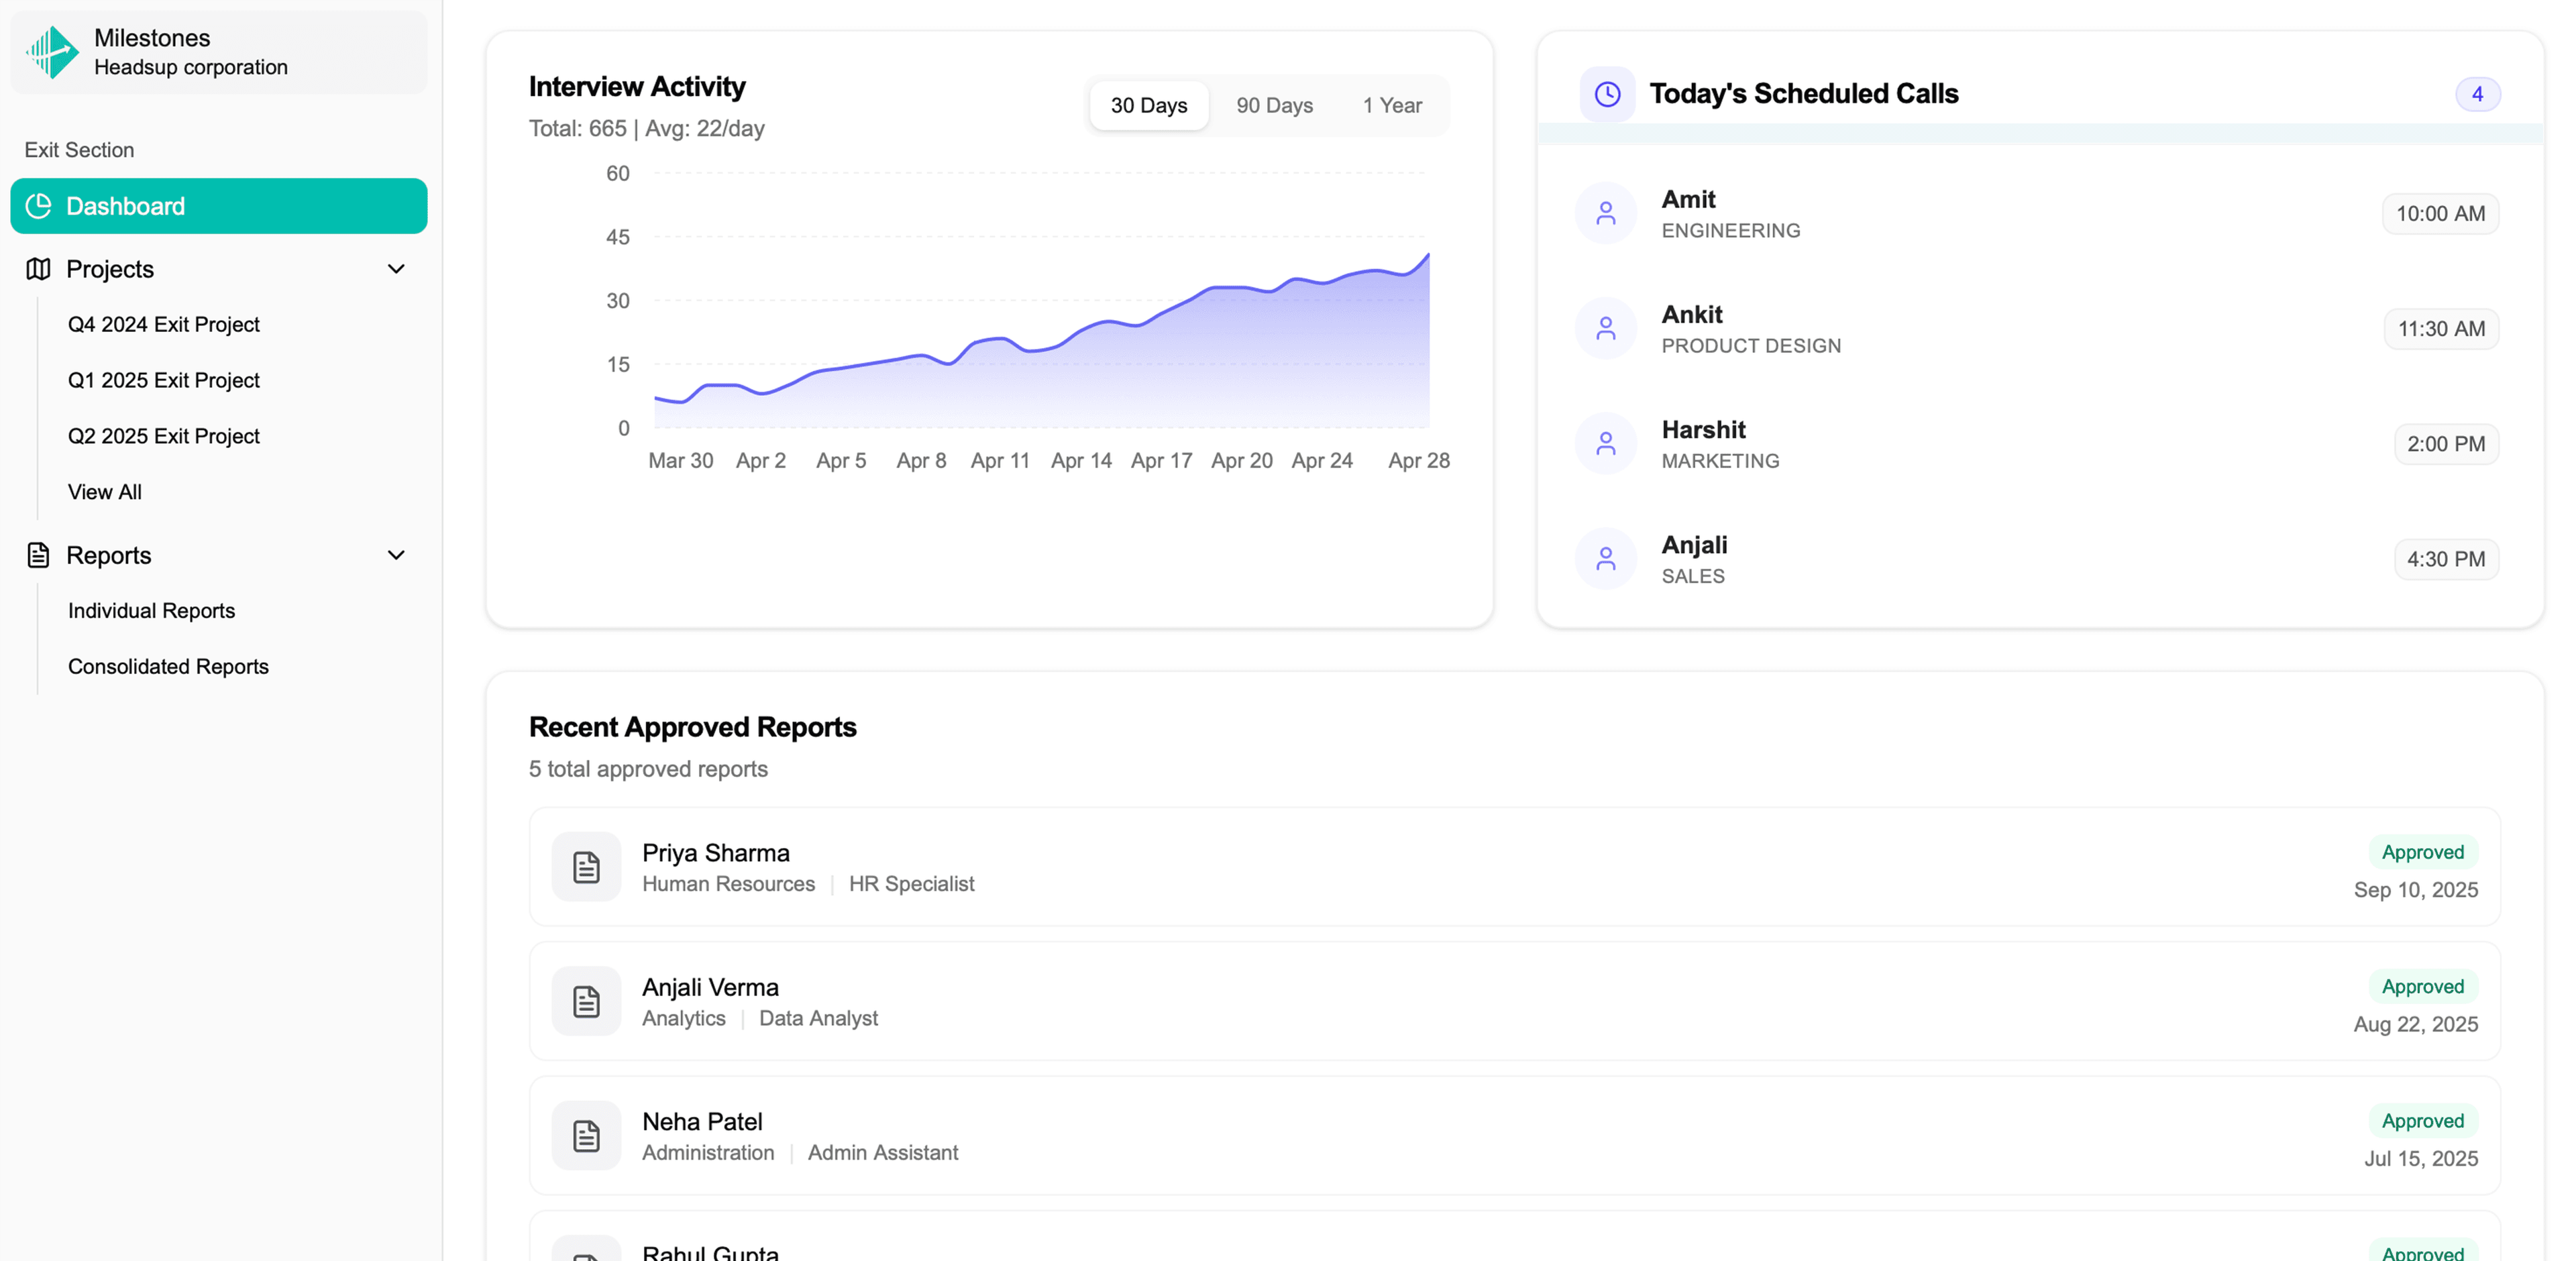Image resolution: width=2576 pixels, height=1261 pixels.
Task: Click the ENGINEERING department label
Action: 1730,230
